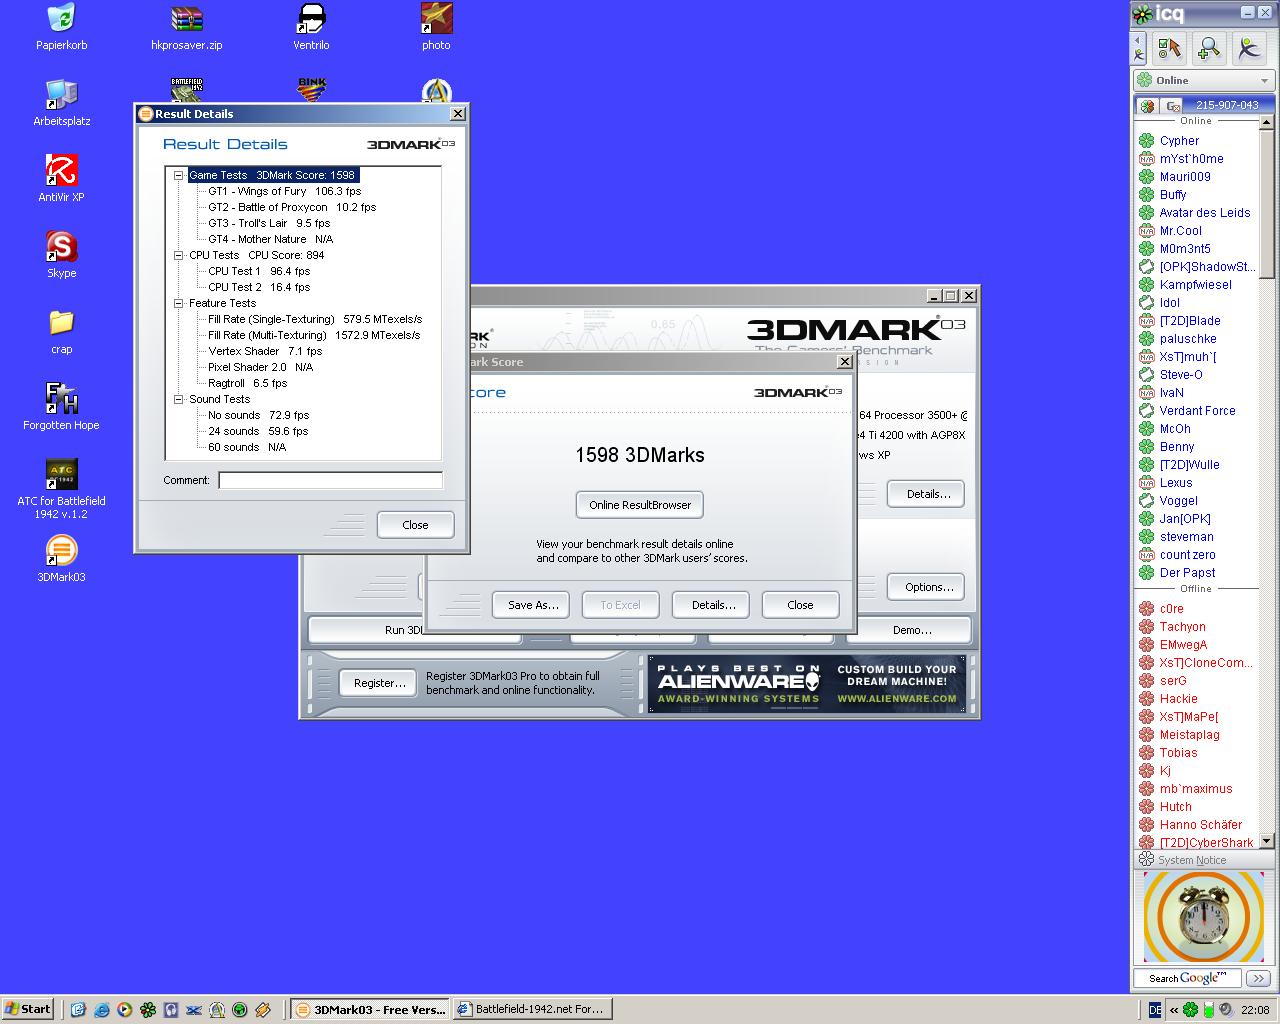Viewport: 1280px width, 1024px height.
Task: Select the Forgotten Hope shortcut
Action: [61, 407]
